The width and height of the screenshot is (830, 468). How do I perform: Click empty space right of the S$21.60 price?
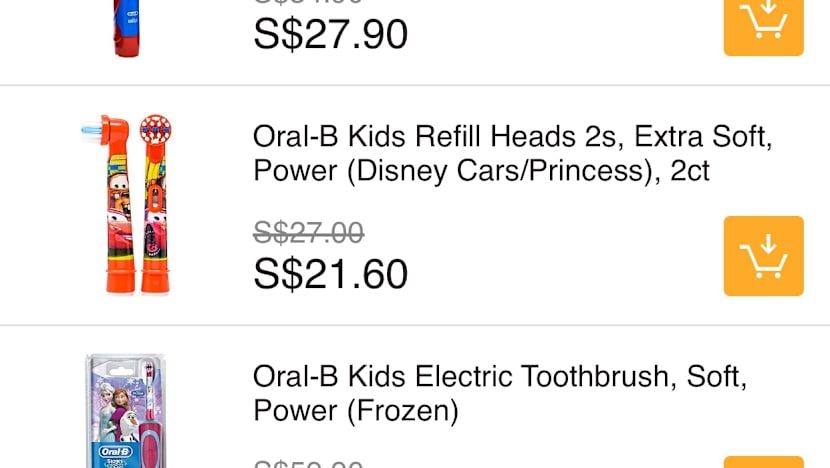point(560,274)
